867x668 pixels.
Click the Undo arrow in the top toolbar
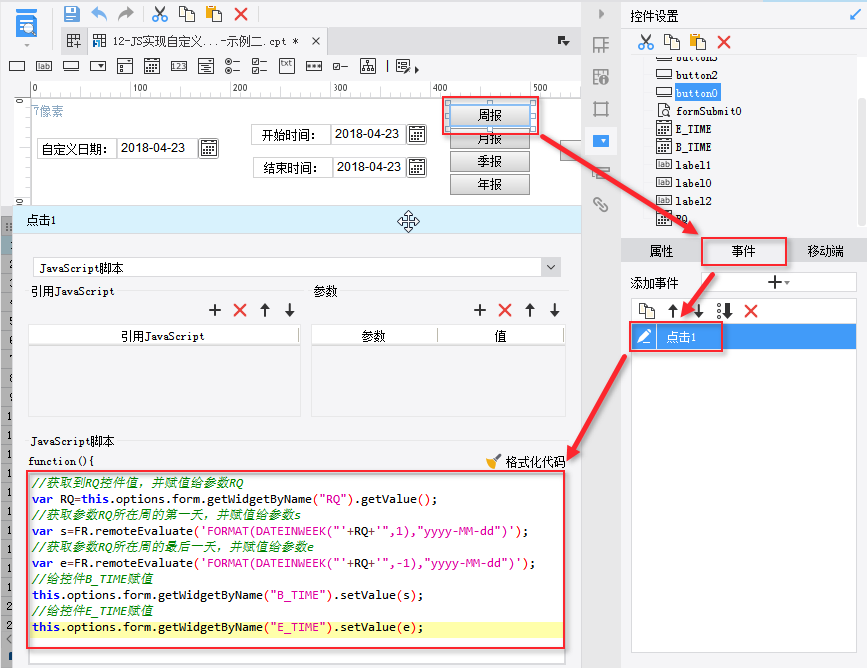pyautogui.click(x=98, y=14)
